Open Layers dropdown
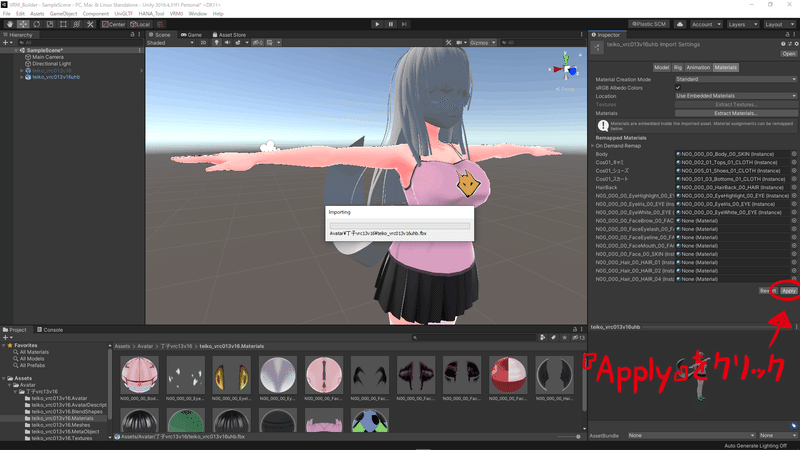 [x=742, y=24]
